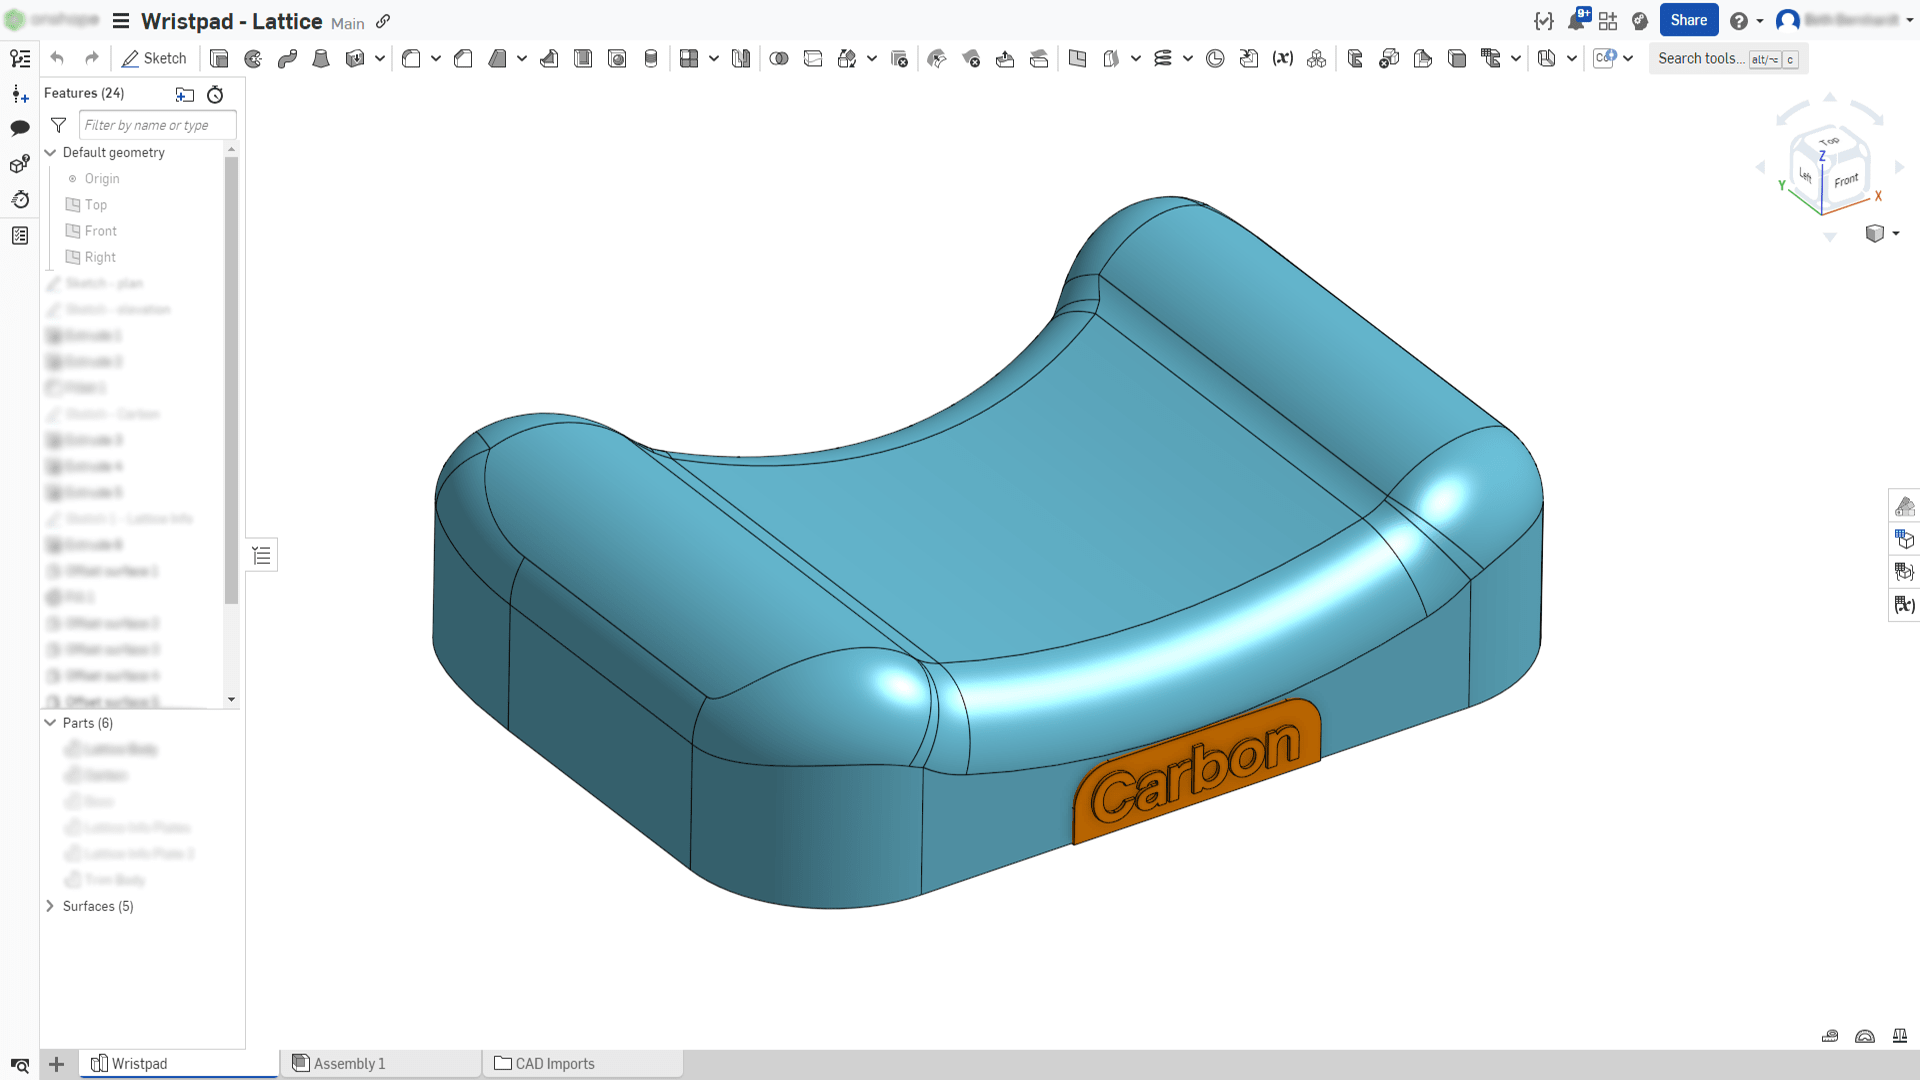Select the Wristpad tab
The image size is (1920, 1080).
pos(179,1063)
